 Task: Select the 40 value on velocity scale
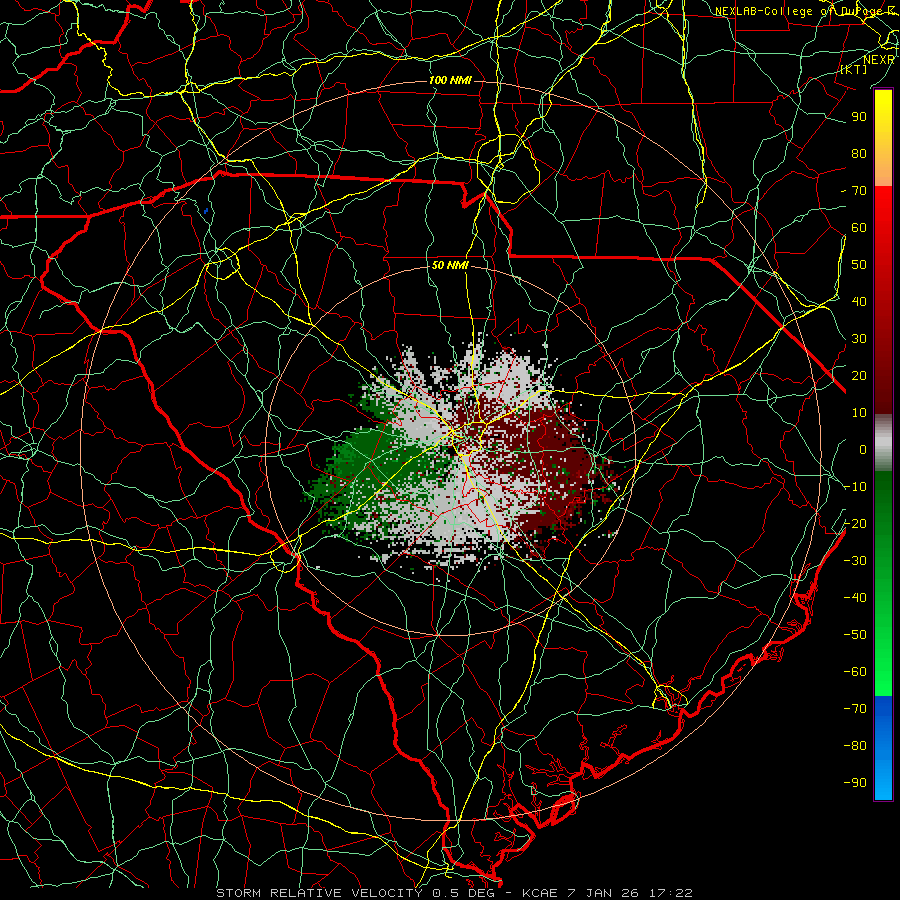pos(859,301)
